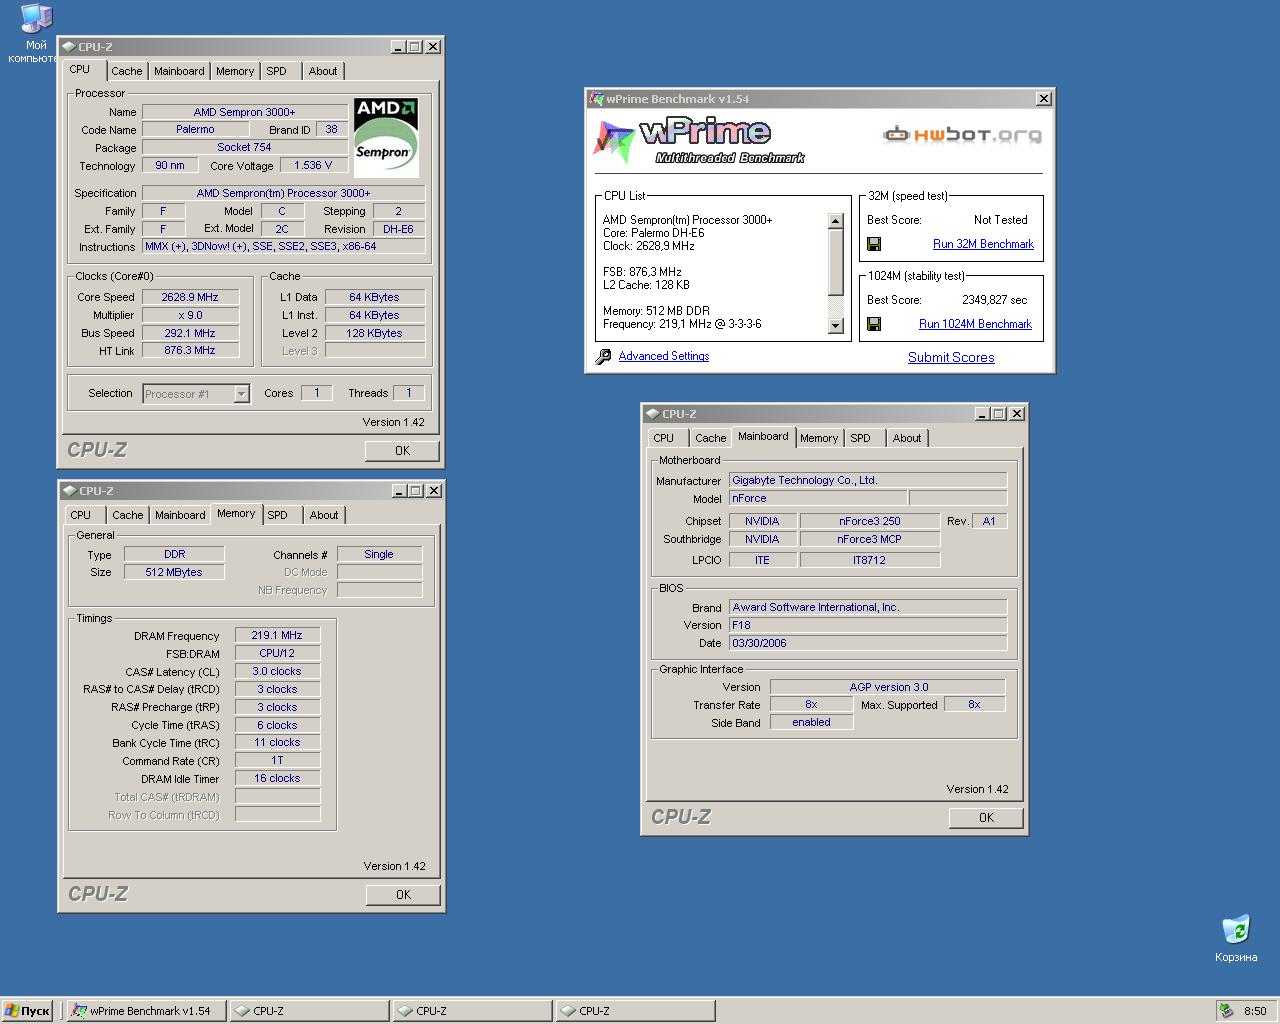Click the AMD Sempron logo image
Screen dimensions: 1280x1024
(386, 136)
